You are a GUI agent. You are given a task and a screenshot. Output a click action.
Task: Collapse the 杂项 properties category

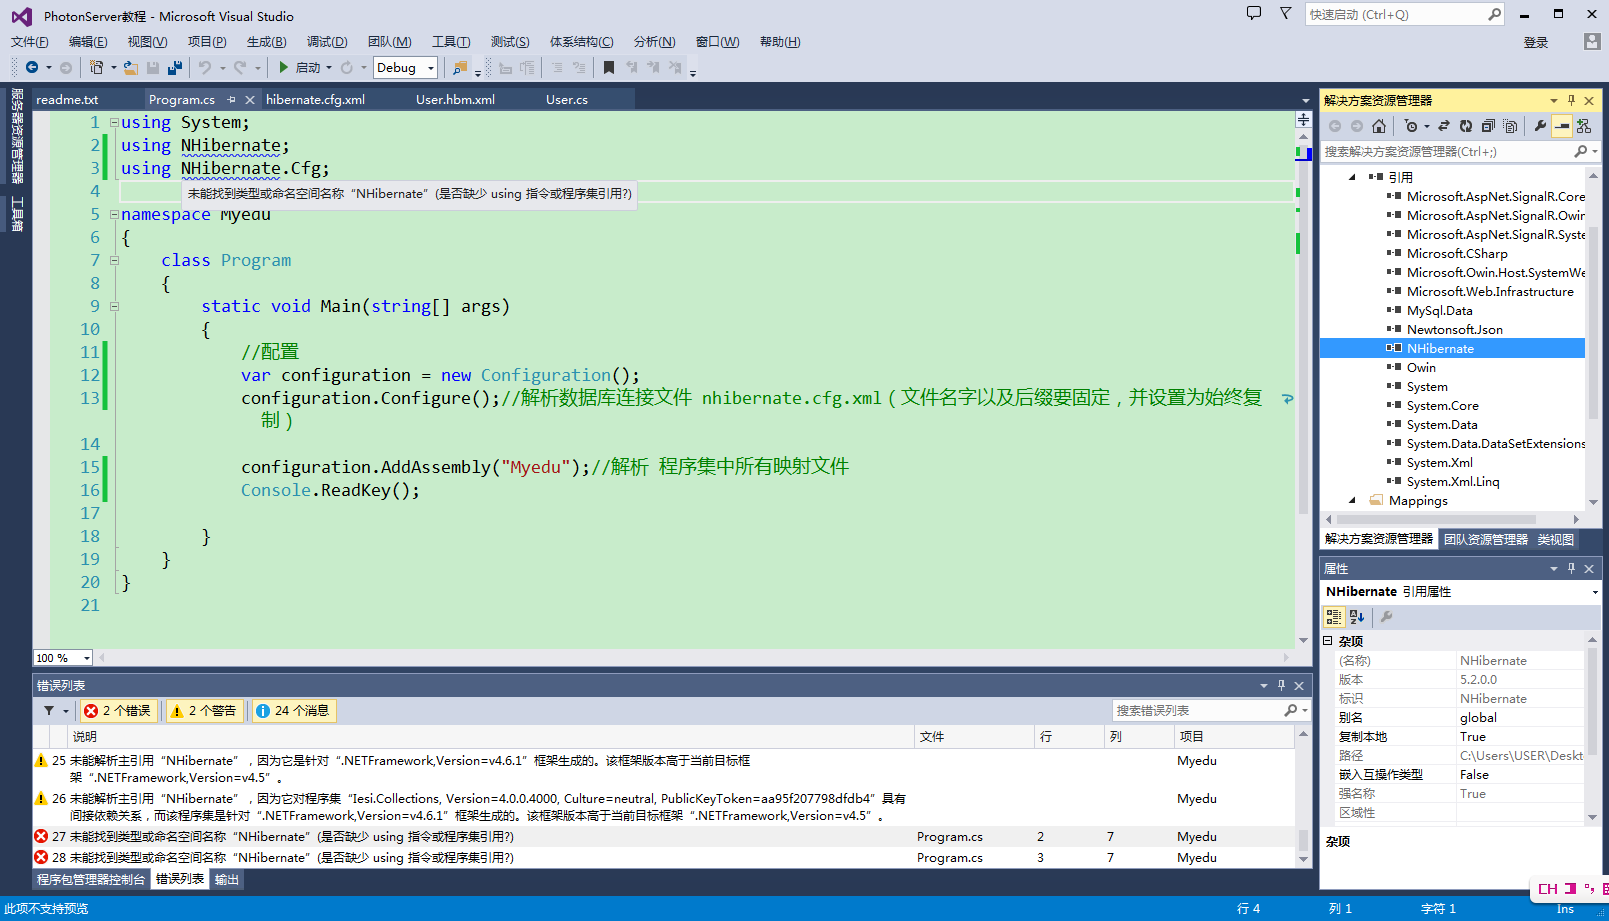[x=1328, y=641]
